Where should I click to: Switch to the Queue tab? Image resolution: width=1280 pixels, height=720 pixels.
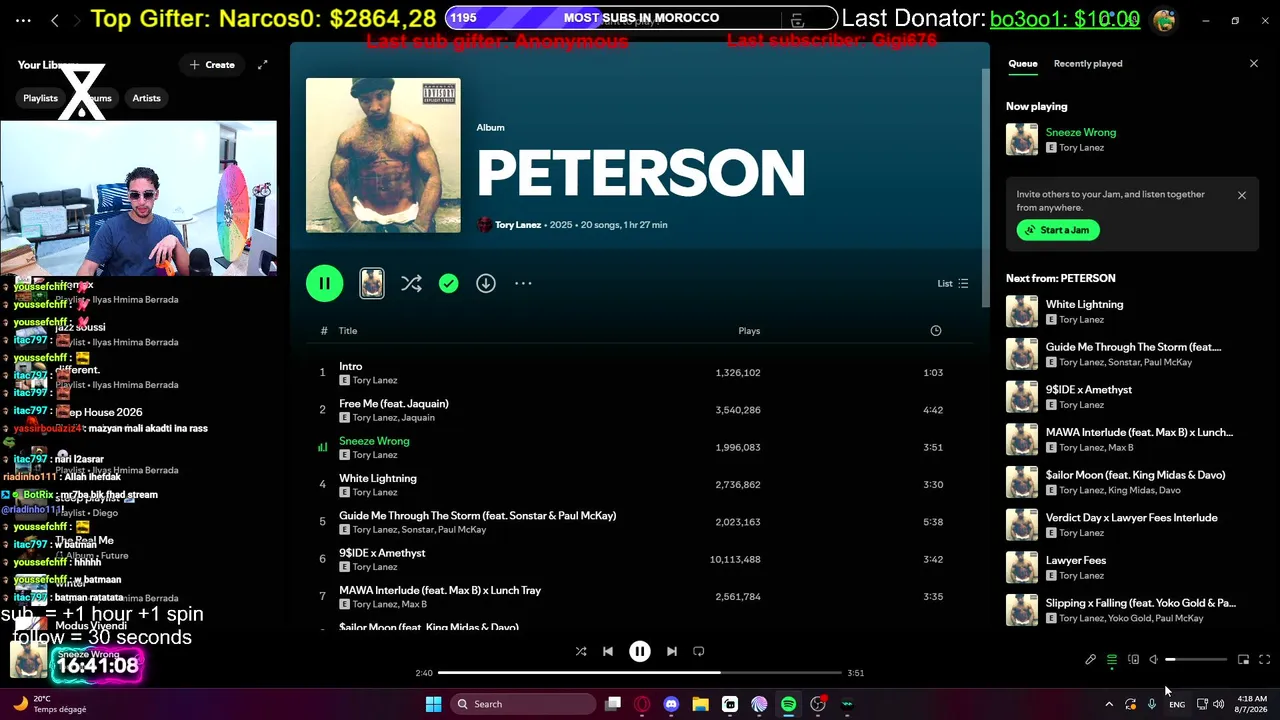click(1023, 64)
